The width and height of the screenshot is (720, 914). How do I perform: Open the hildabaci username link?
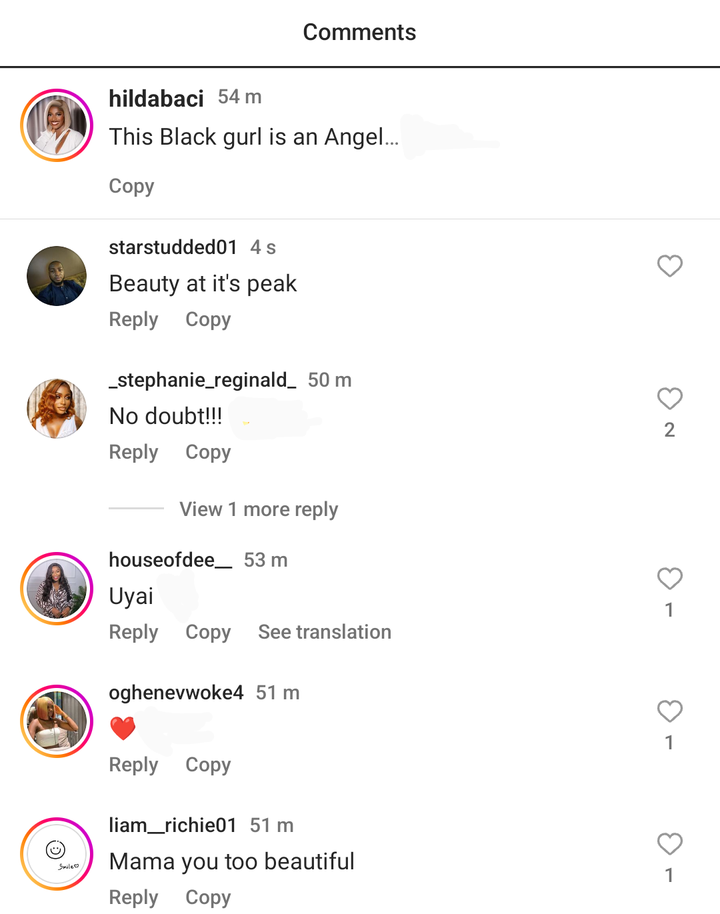coord(156,99)
